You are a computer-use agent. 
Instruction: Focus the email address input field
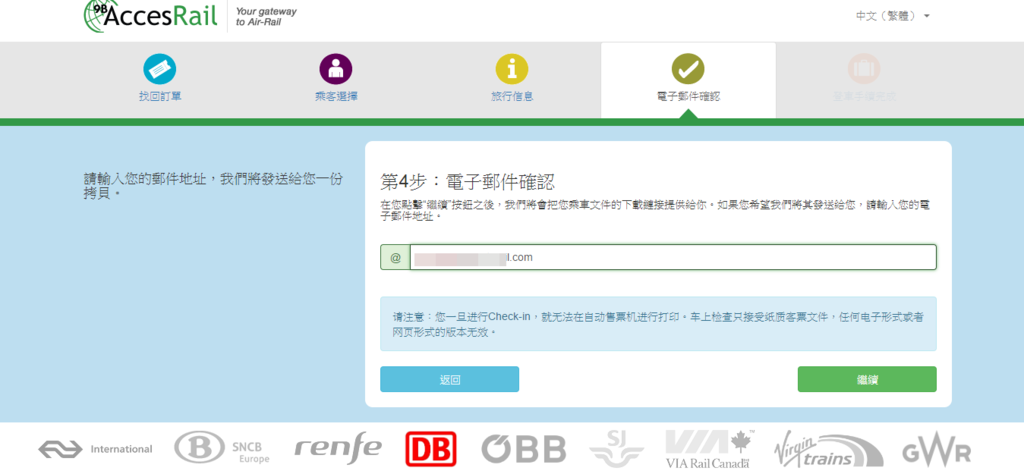[673, 257]
